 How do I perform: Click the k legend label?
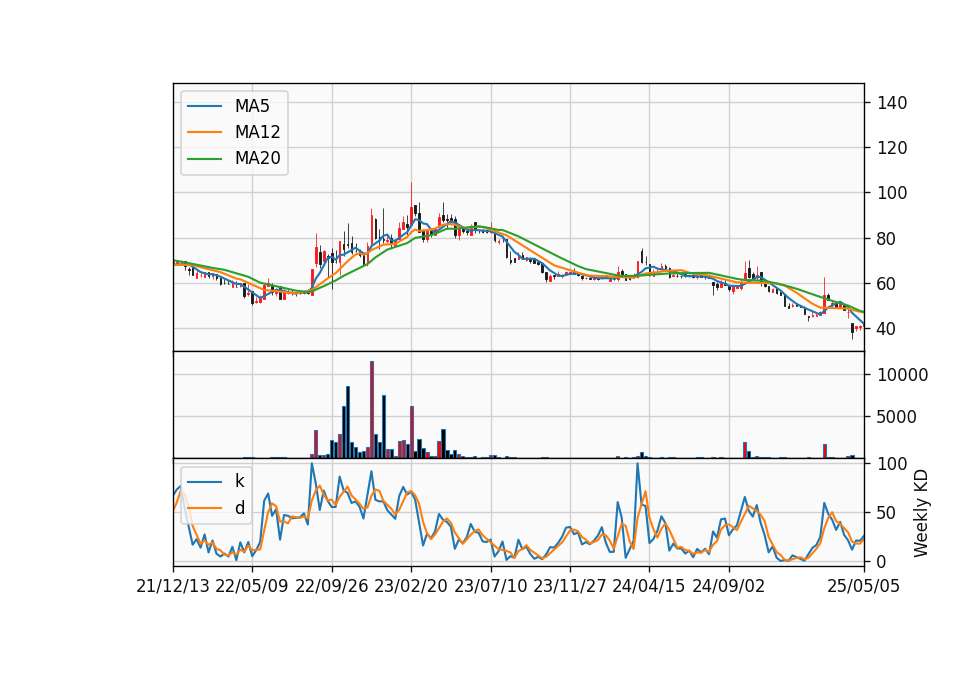pyautogui.click(x=239, y=481)
